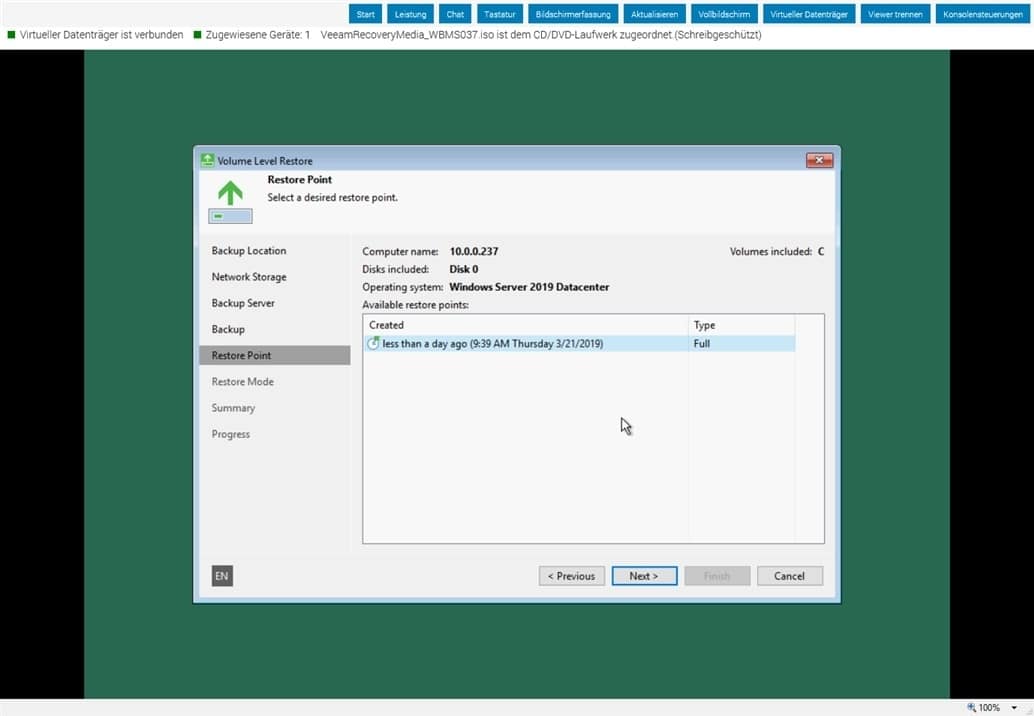This screenshot has width=1034, height=716.
Task: Cancel the restore wizard
Action: (789, 576)
